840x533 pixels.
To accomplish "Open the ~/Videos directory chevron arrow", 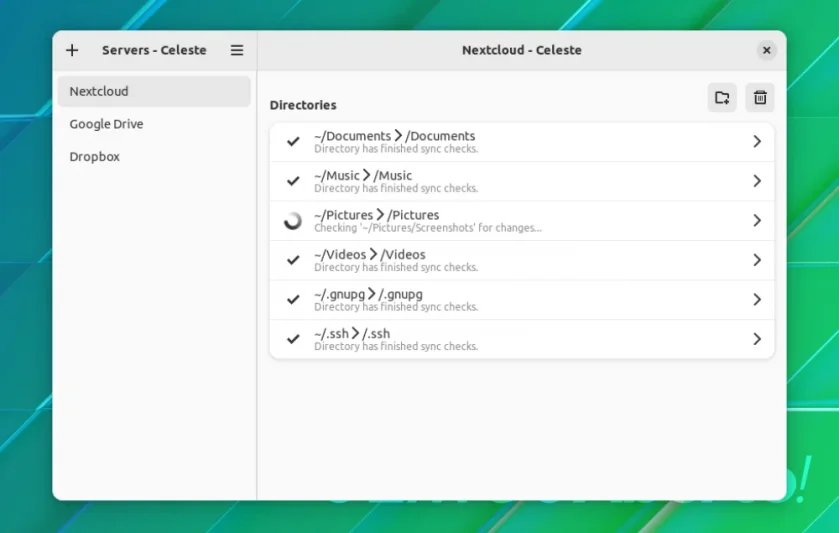I will [x=757, y=260].
